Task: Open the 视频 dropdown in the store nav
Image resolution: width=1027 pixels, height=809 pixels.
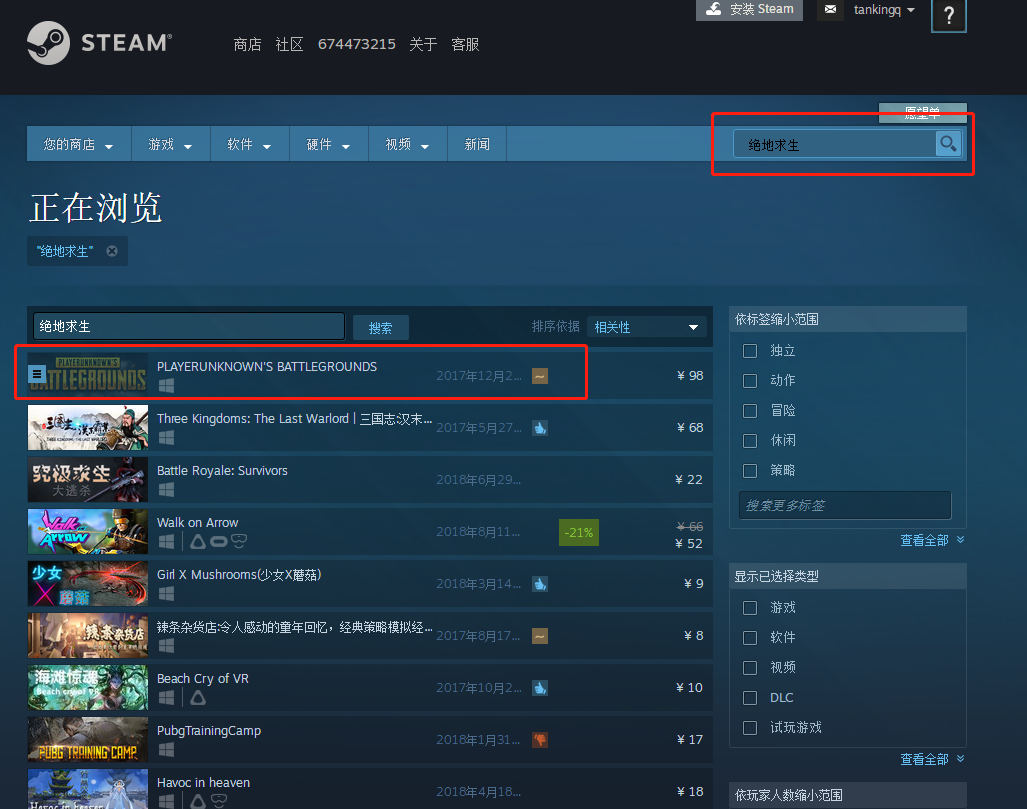Action: tap(407, 144)
